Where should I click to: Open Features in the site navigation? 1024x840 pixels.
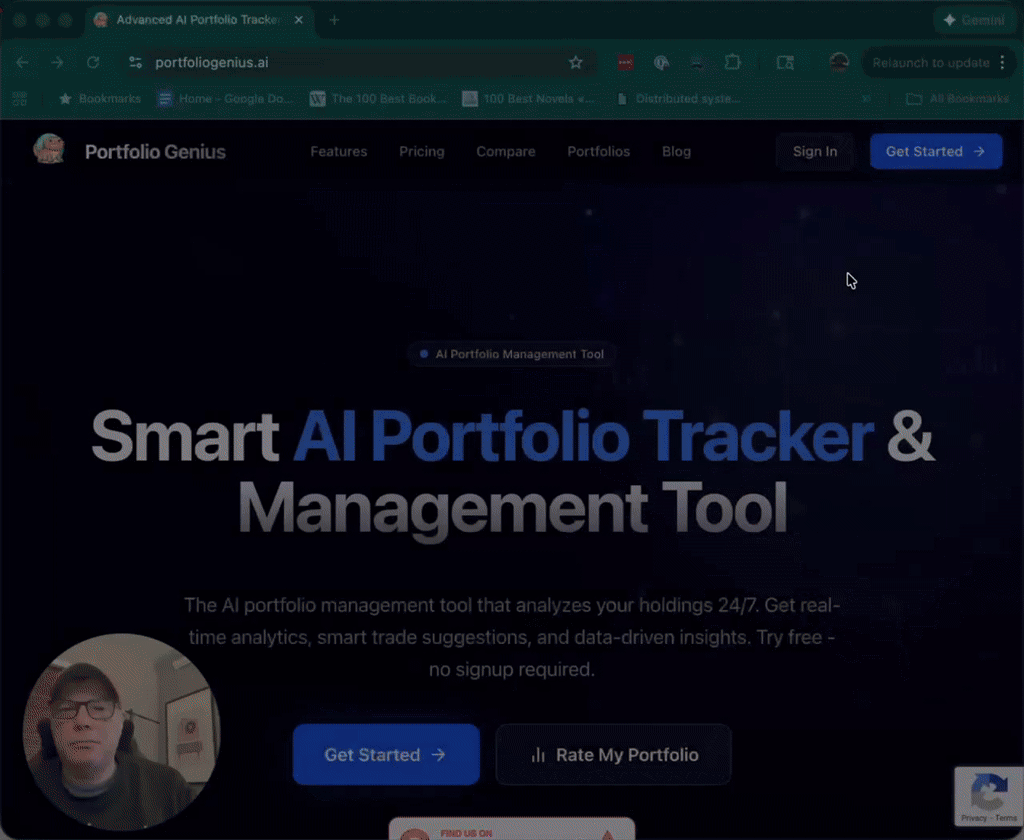[x=339, y=152]
